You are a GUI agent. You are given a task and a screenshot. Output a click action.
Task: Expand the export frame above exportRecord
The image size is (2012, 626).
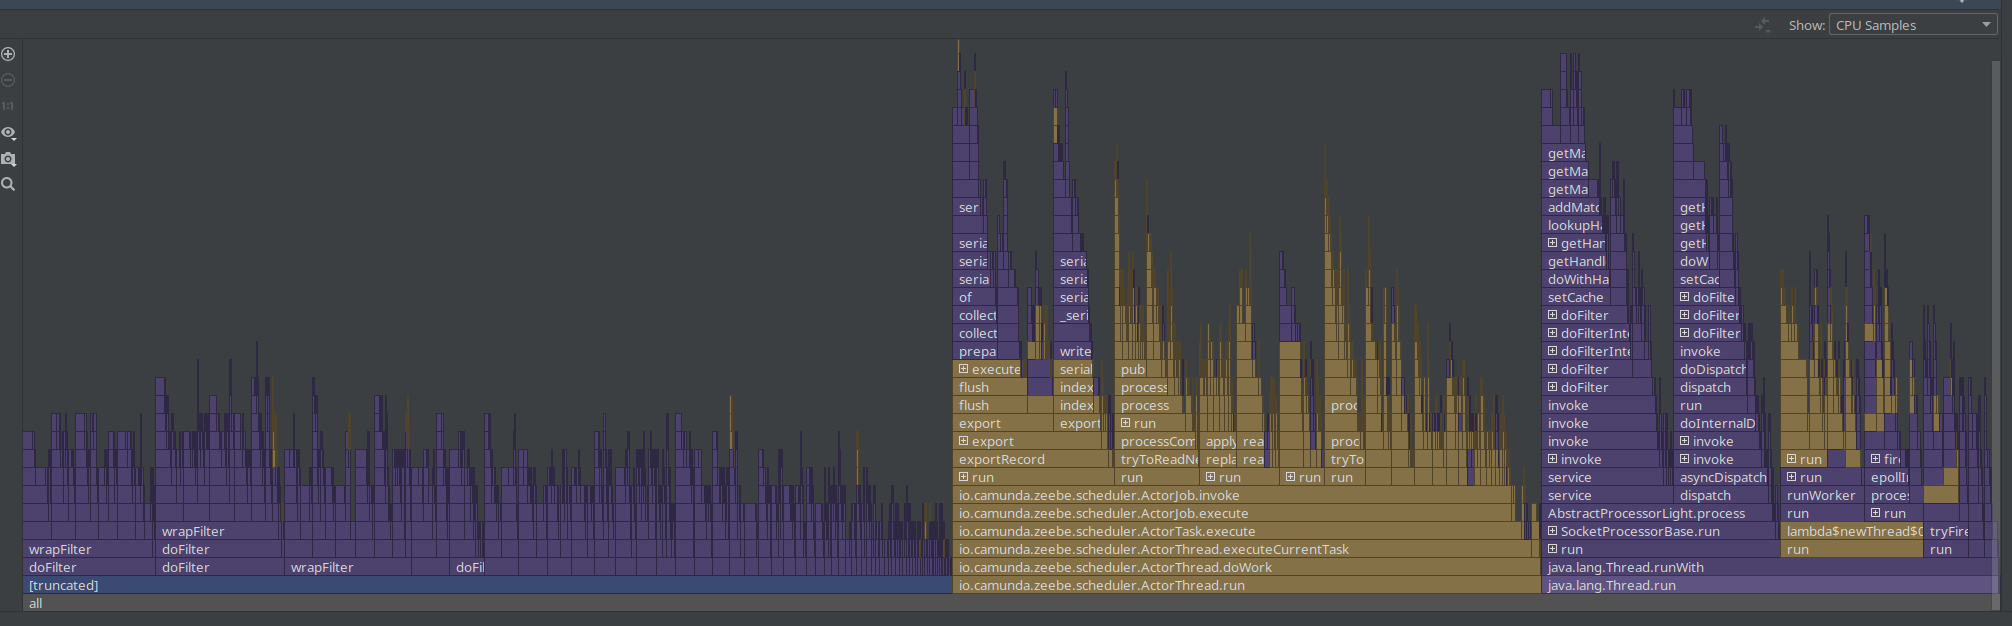964,441
